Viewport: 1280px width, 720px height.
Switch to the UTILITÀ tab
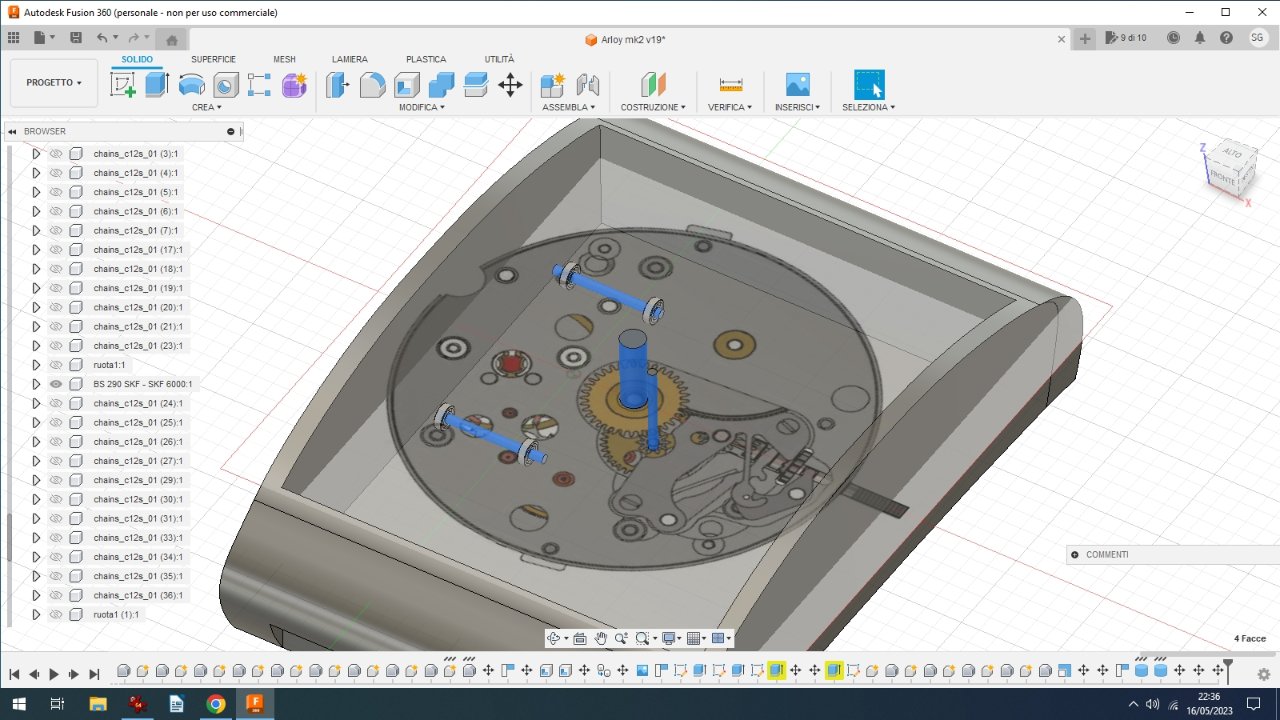499,59
